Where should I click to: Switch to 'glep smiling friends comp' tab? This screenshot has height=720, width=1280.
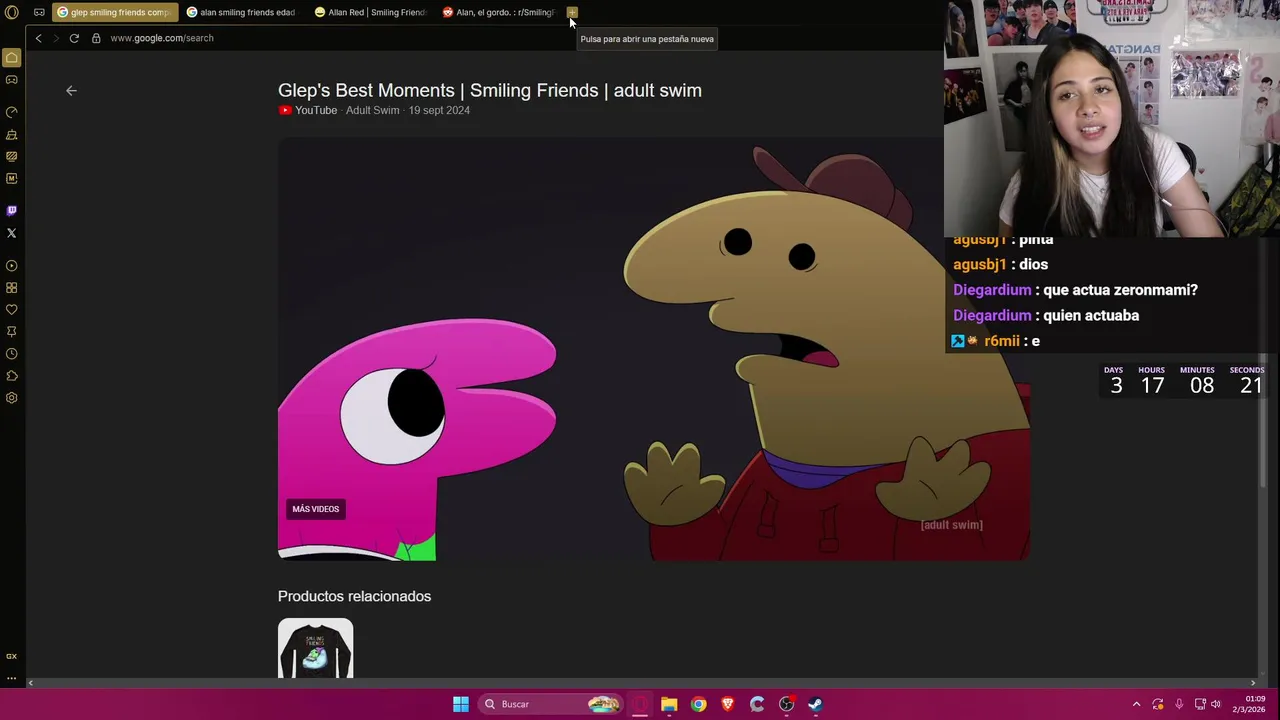pos(115,12)
